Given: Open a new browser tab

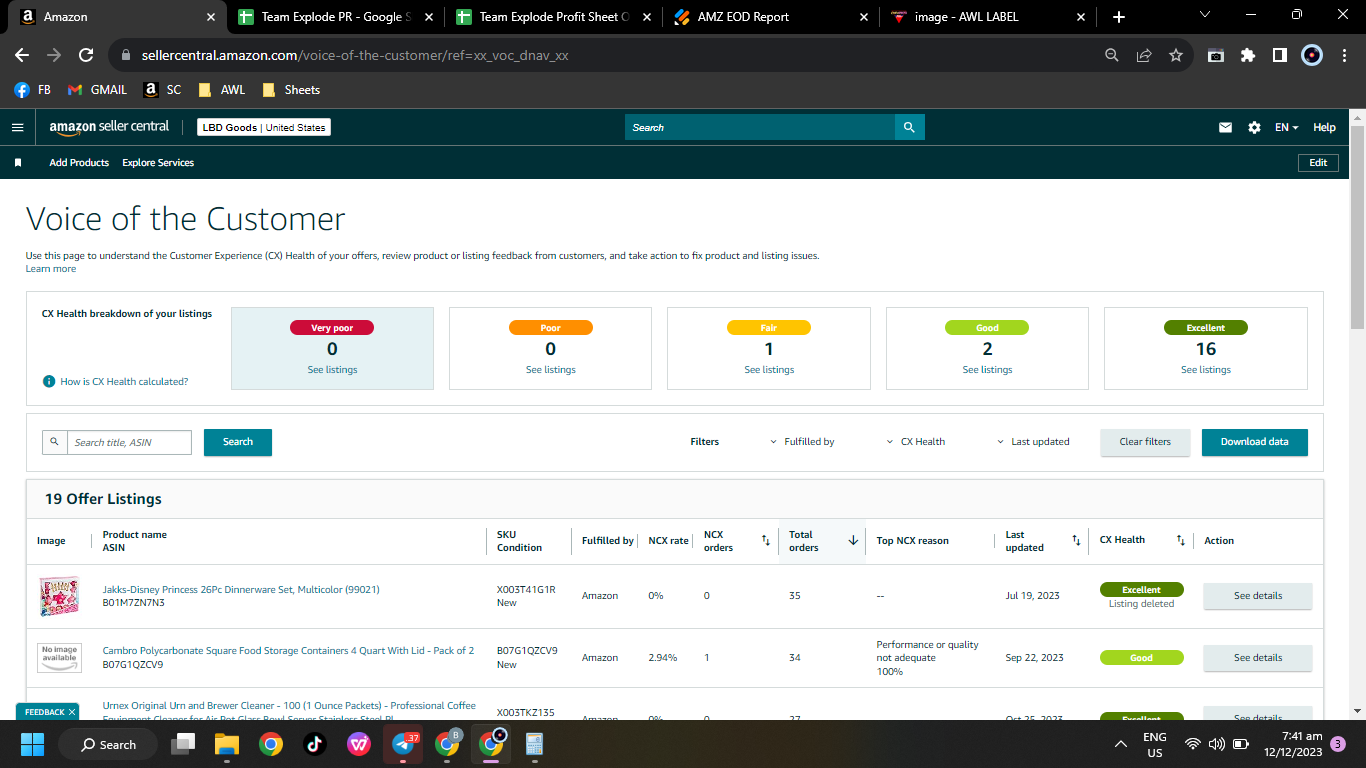Looking at the screenshot, I should pos(1119,17).
